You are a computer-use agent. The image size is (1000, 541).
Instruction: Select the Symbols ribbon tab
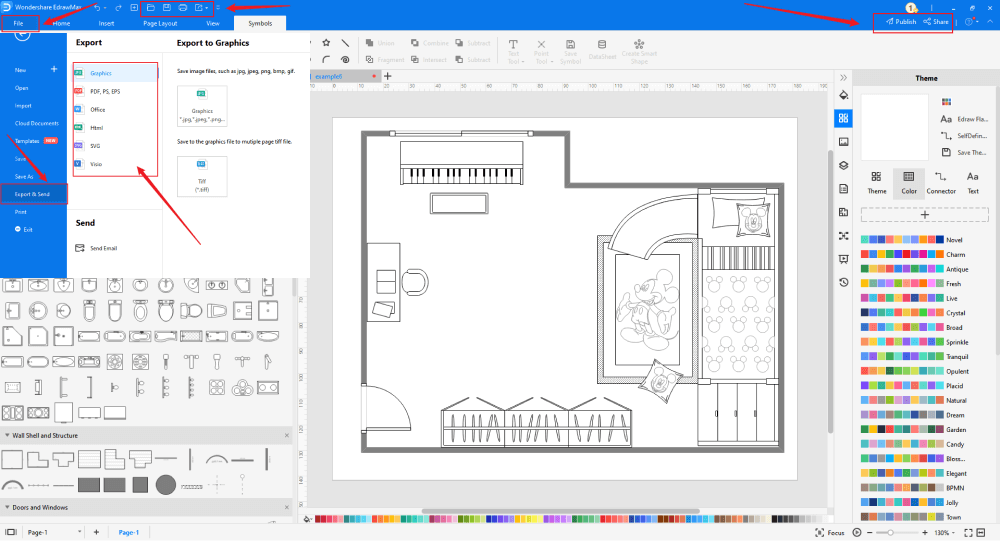(x=260, y=23)
